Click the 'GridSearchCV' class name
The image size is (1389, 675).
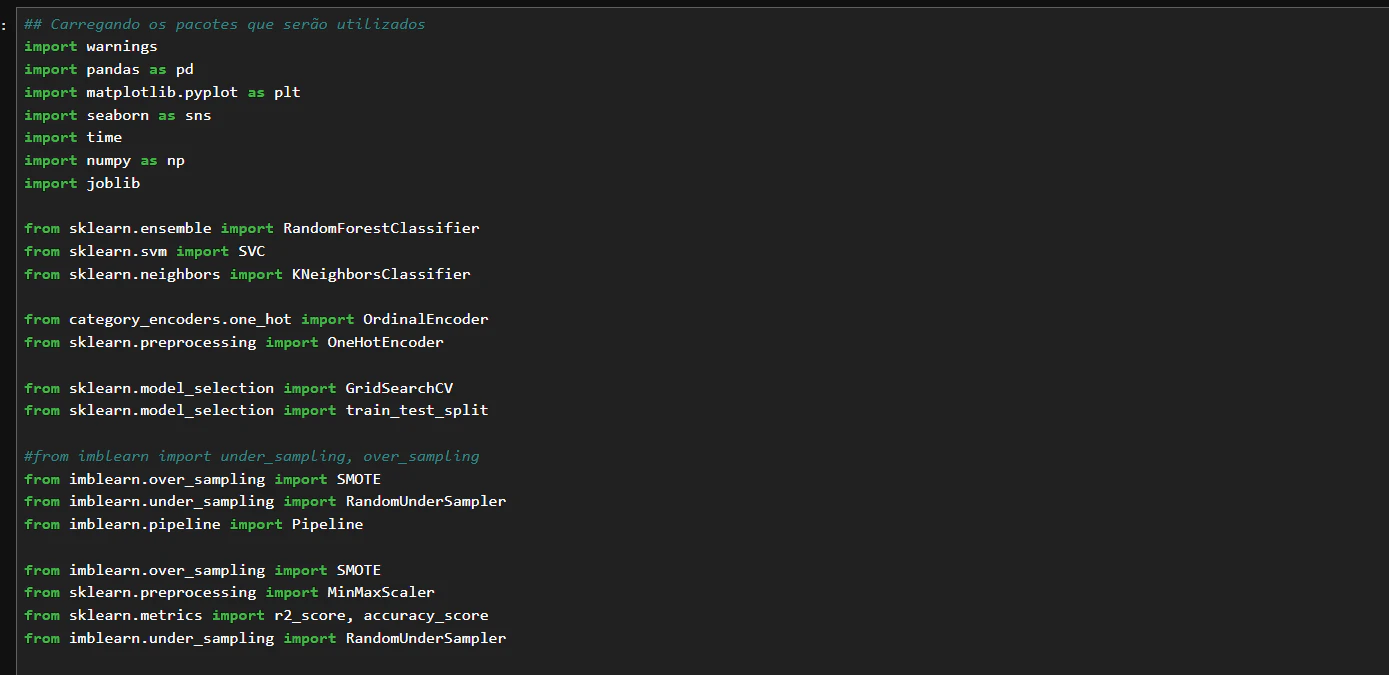[399, 388]
